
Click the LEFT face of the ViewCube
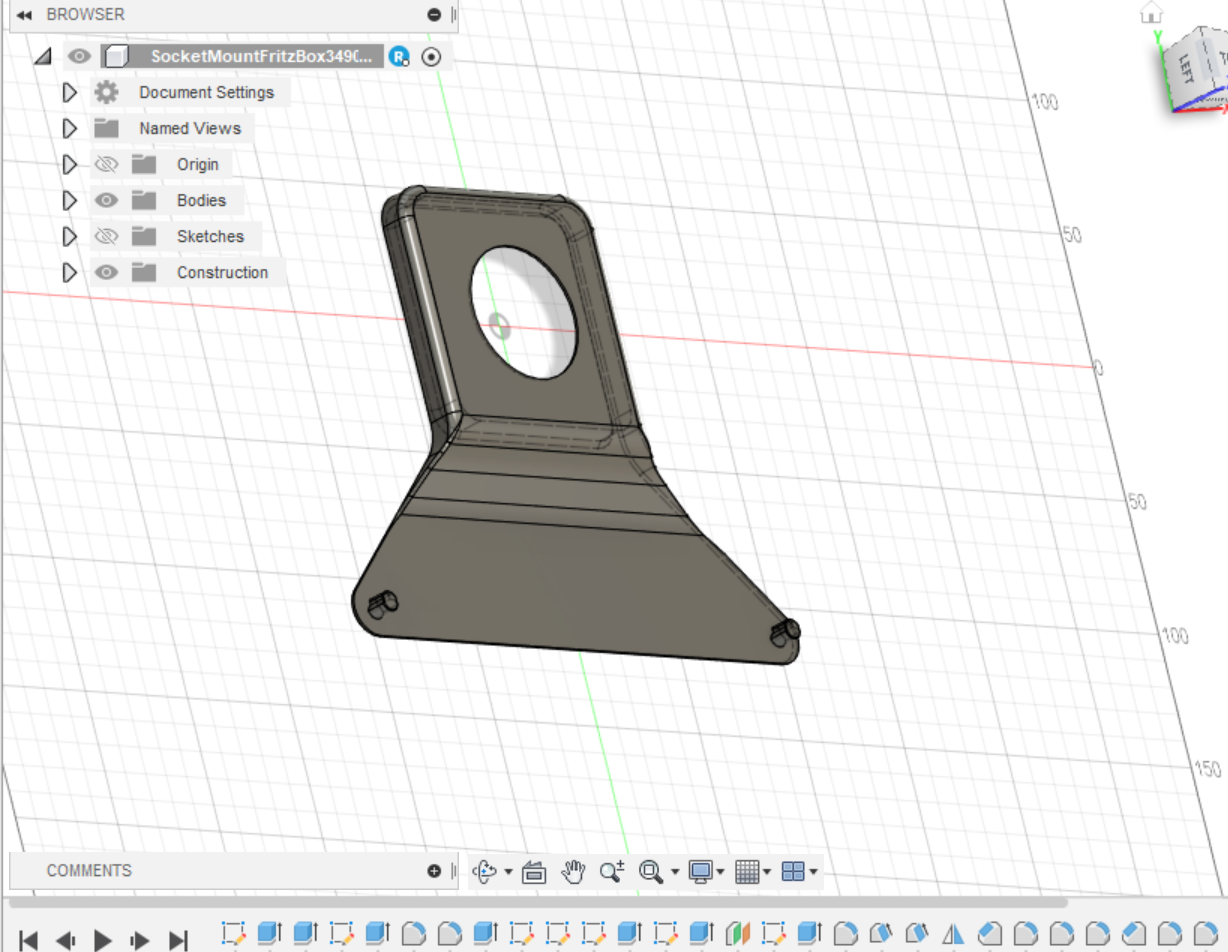1186,70
